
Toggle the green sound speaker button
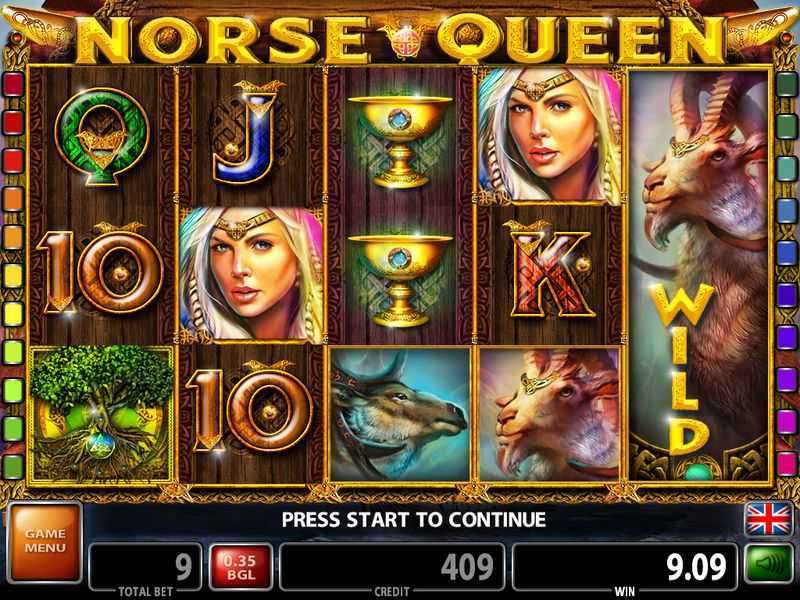click(768, 564)
